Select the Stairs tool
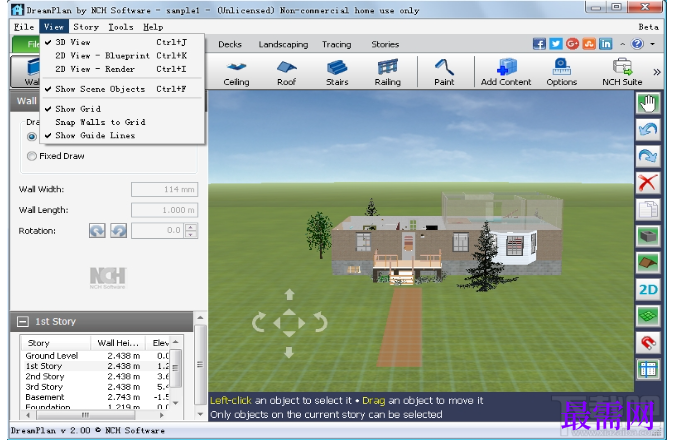 click(337, 73)
